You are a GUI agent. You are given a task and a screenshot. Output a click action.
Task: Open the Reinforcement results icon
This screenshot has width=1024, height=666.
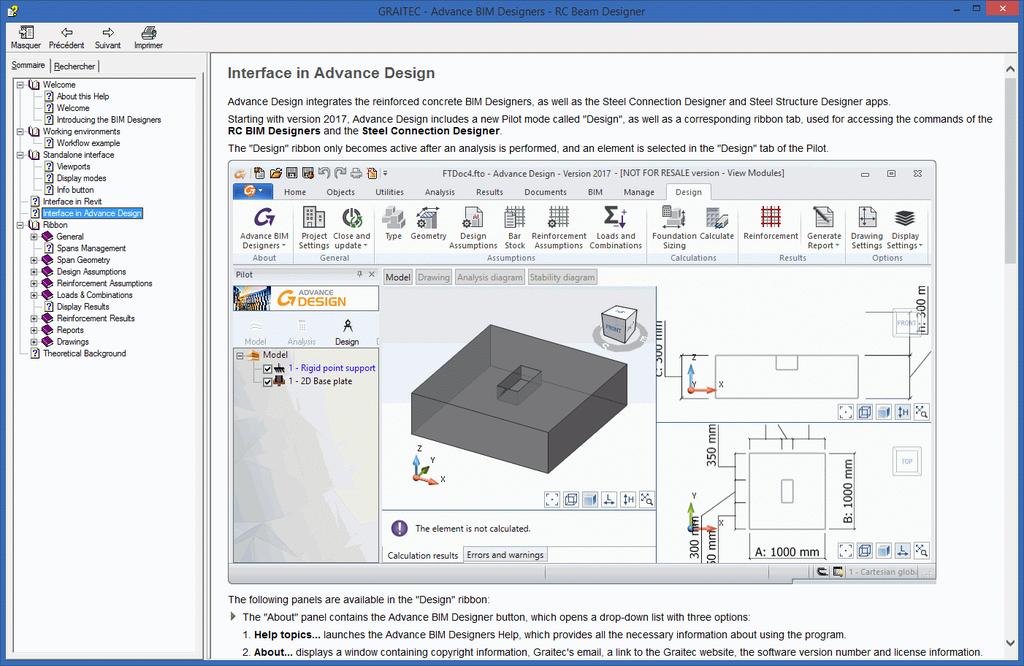click(771, 217)
